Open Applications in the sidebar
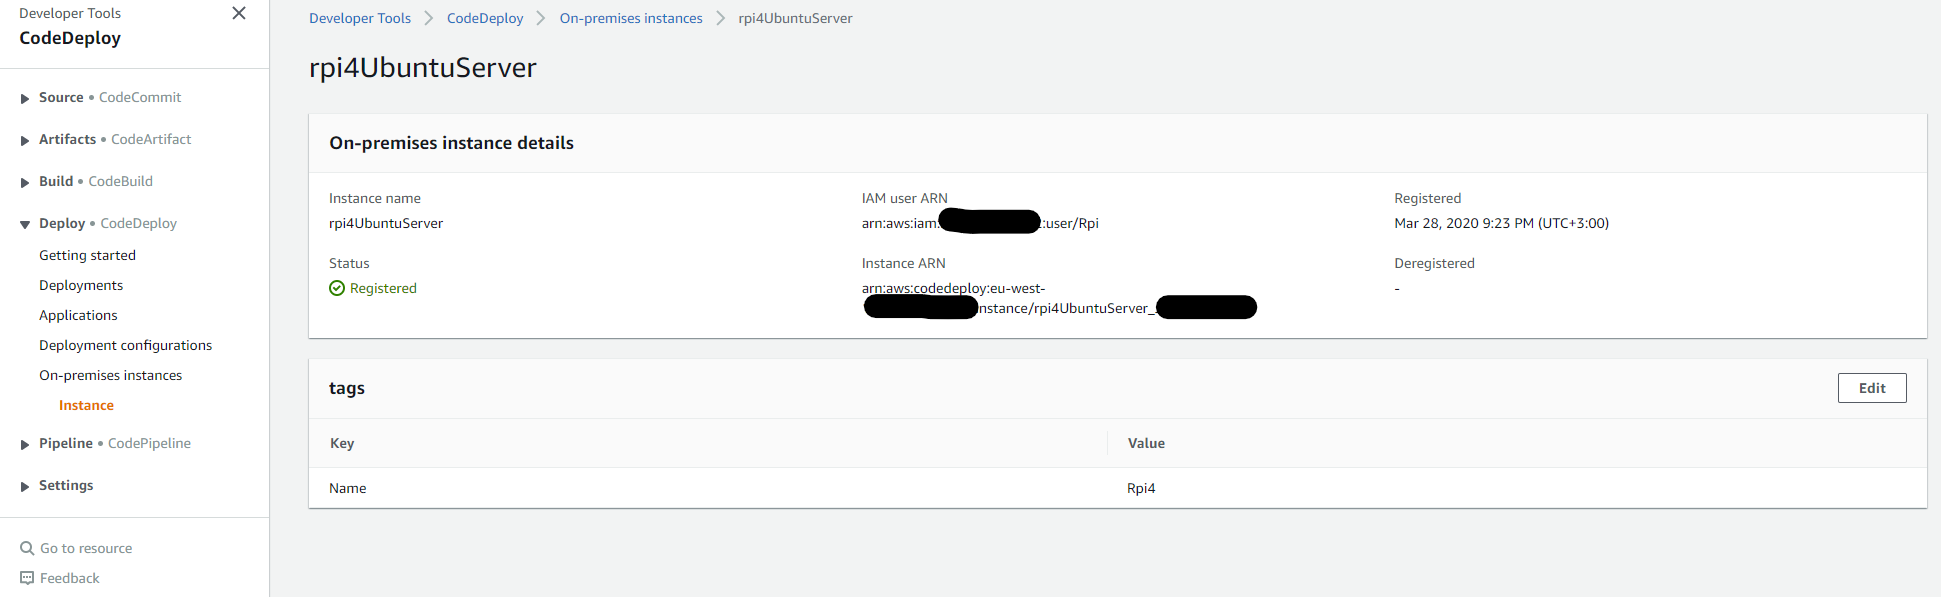 78,315
